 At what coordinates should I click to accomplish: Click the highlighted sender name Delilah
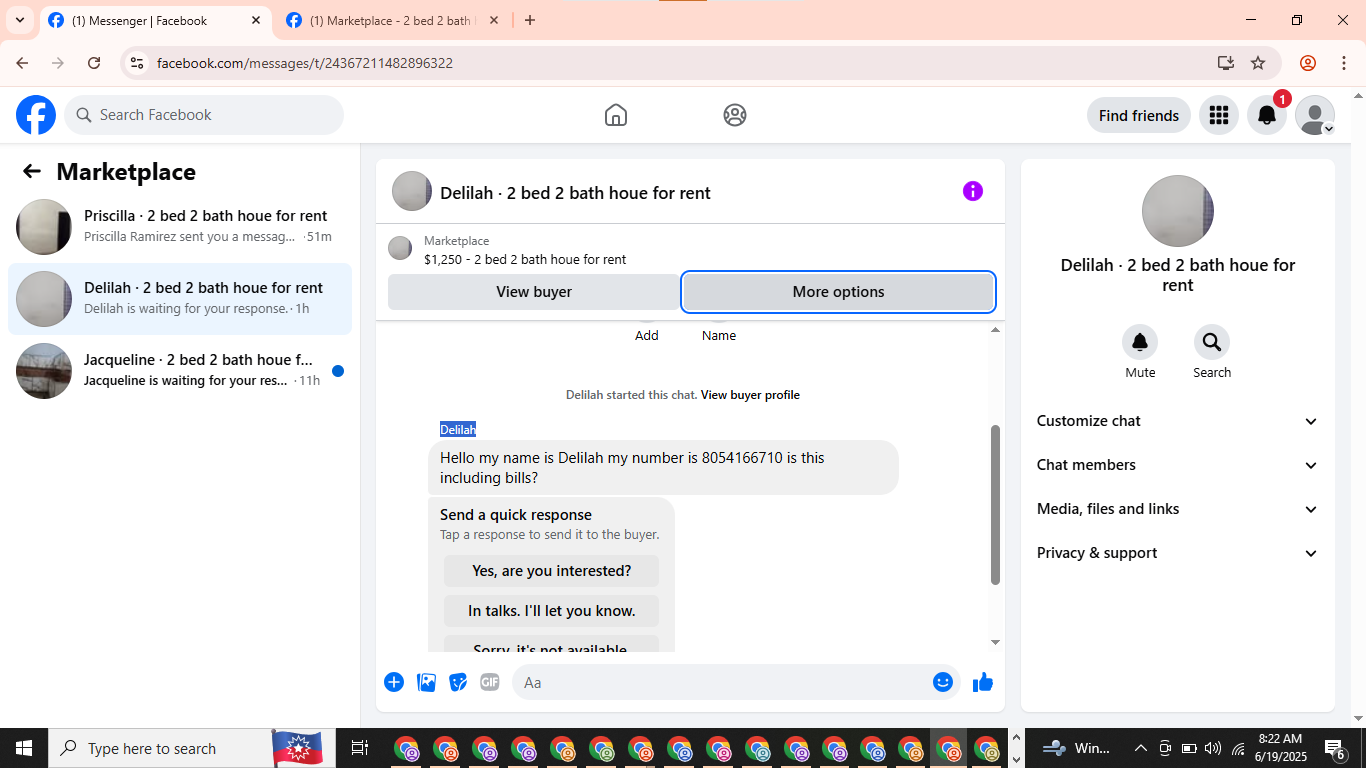coord(458,429)
